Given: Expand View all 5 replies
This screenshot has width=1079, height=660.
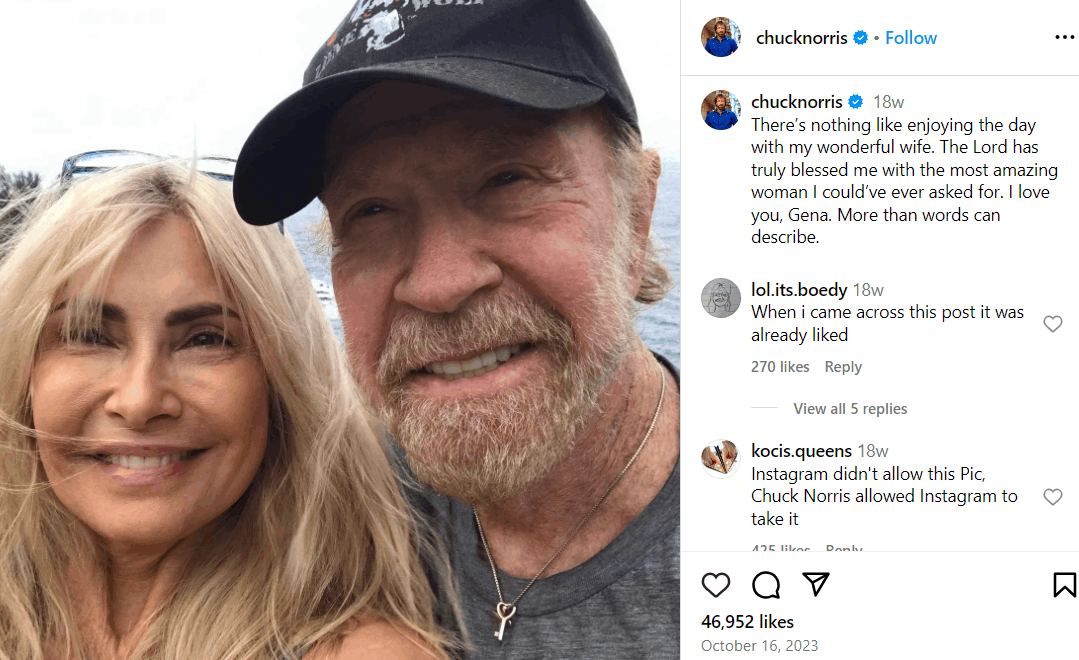Looking at the screenshot, I should point(850,409).
